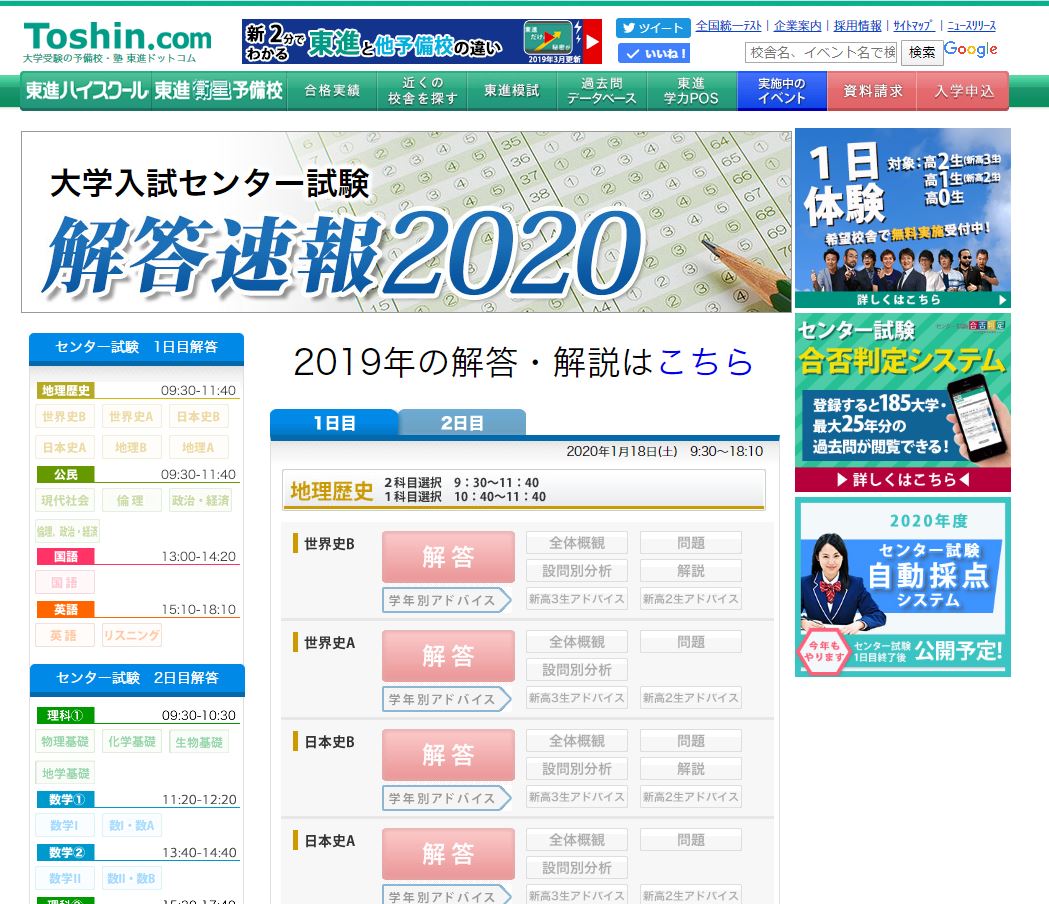Click the いいね! like button
The width and height of the screenshot is (1049, 904).
[653, 53]
